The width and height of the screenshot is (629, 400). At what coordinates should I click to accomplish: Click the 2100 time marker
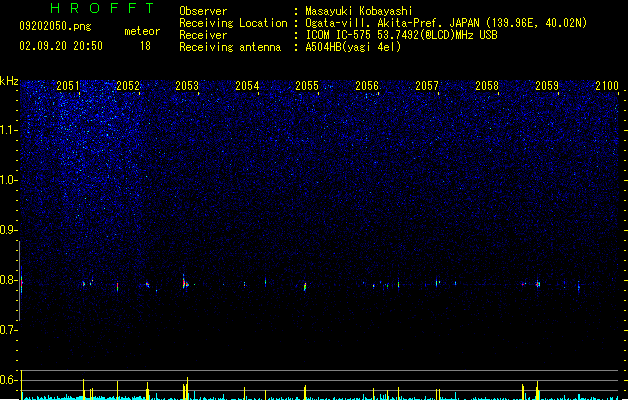[x=607, y=86]
